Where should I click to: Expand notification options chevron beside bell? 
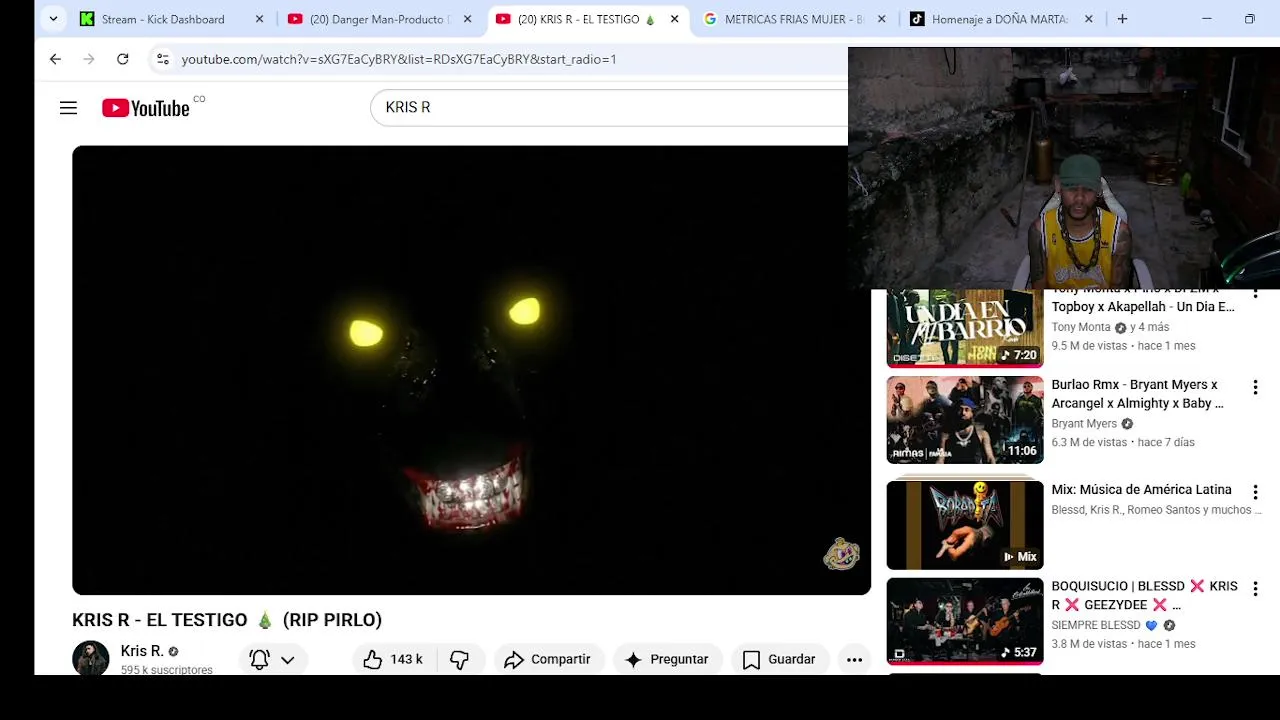coord(287,660)
